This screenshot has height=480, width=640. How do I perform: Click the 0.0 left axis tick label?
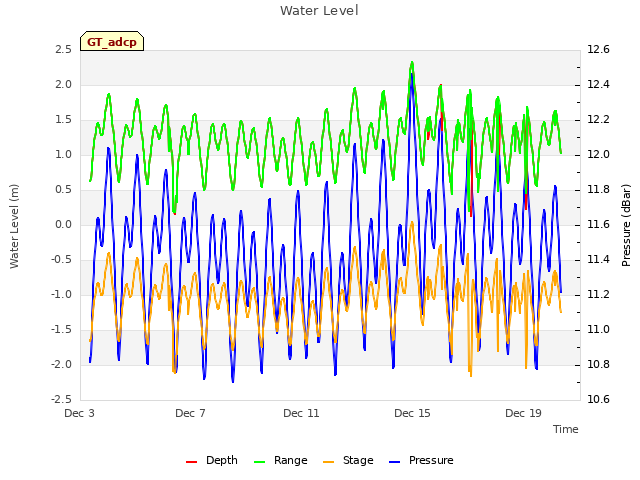tap(64, 225)
